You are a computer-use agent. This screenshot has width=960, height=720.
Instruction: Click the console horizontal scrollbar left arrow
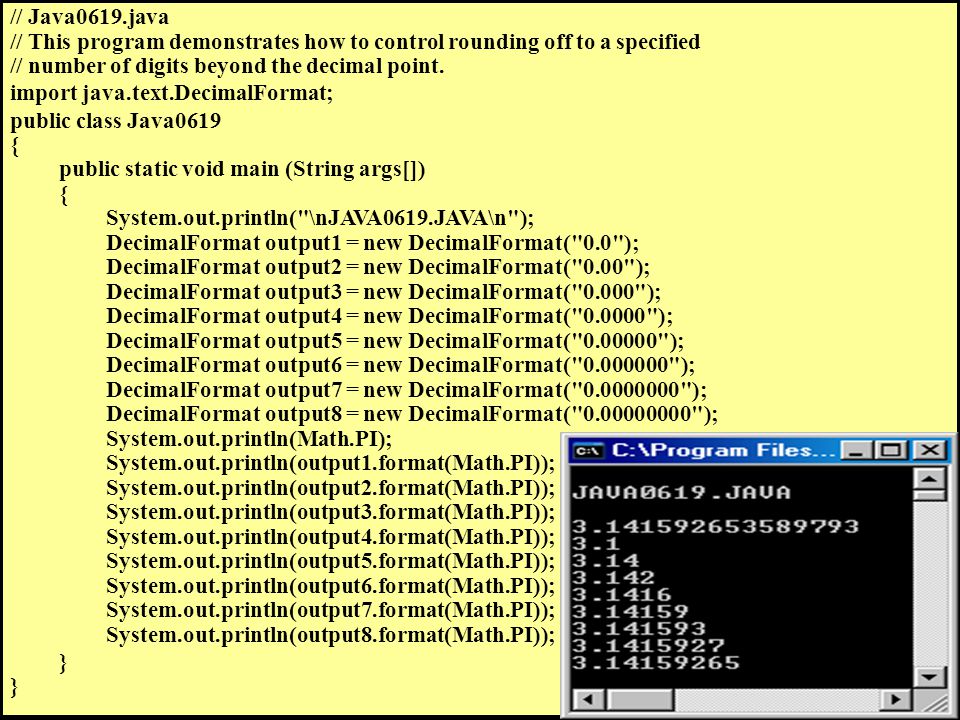click(588, 699)
